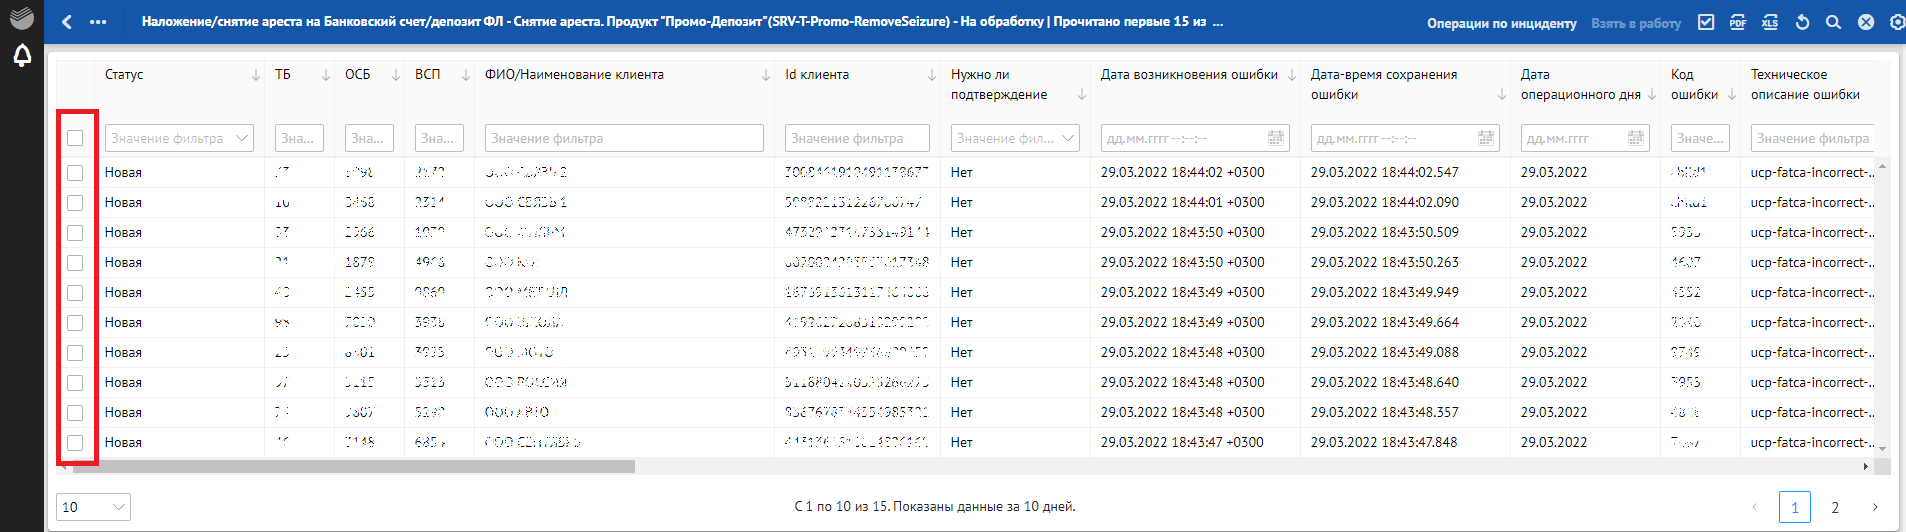Open the Операции по инциденту menu
Viewport: 1906px width, 532px height.
(x=1501, y=23)
